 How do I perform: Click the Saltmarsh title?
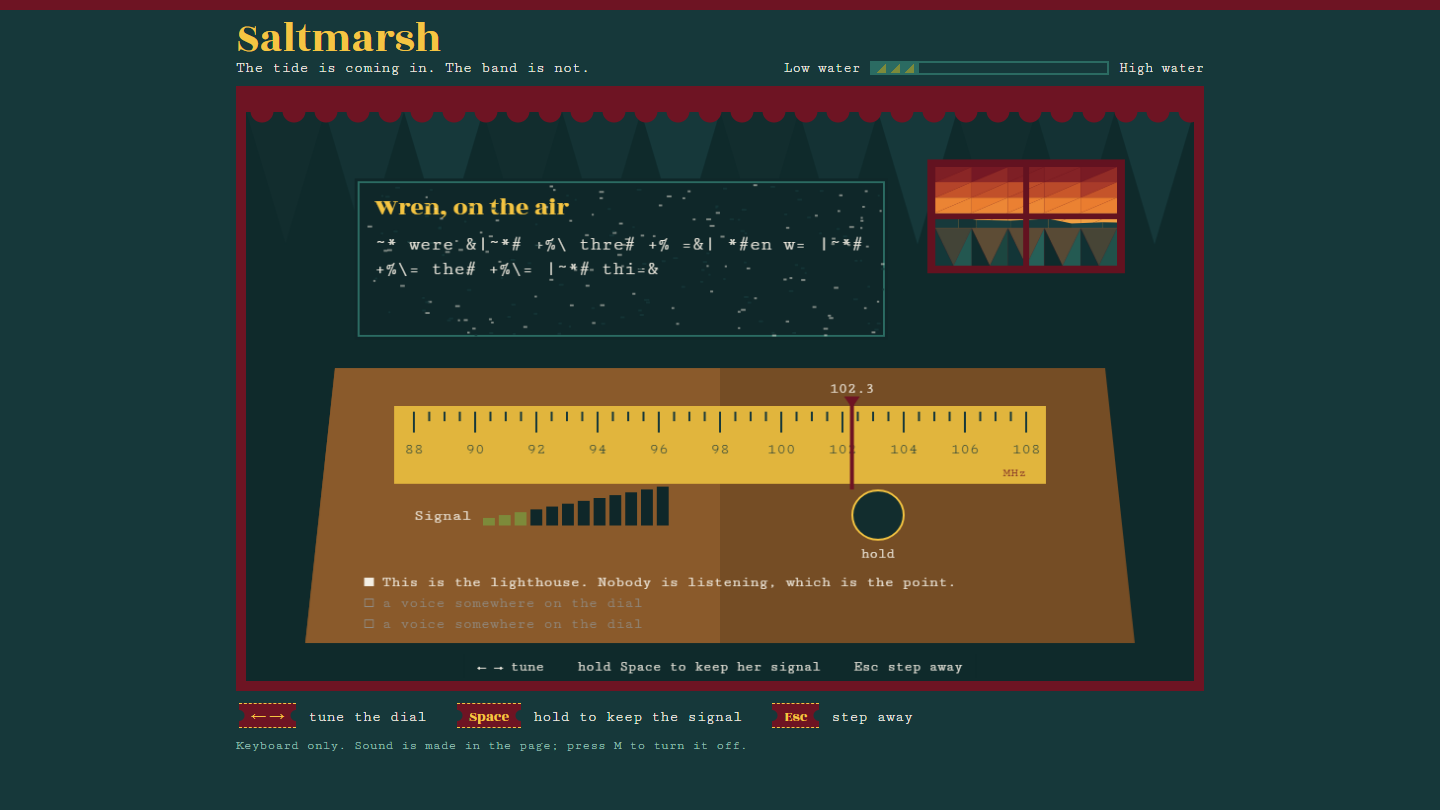[339, 38]
